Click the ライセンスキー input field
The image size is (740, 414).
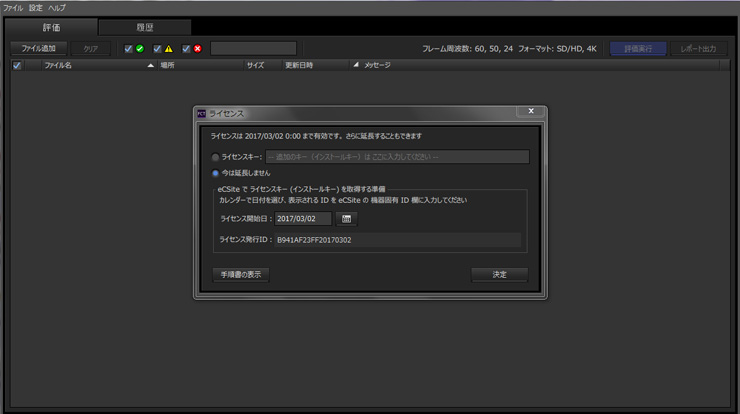[396, 157]
